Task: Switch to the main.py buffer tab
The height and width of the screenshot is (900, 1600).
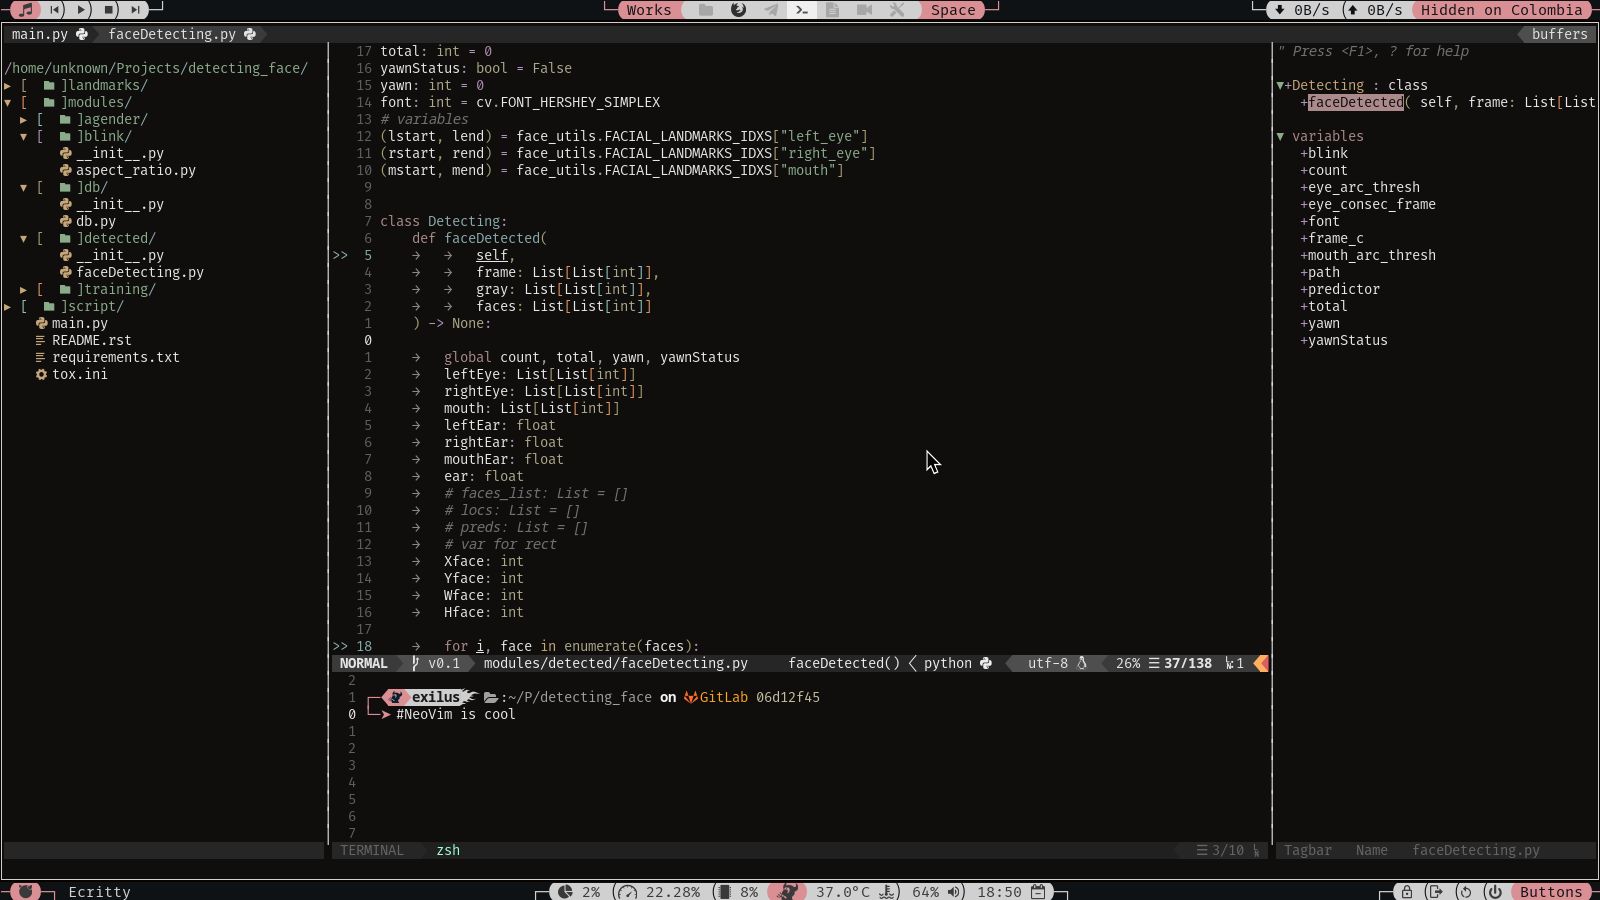Action: tap(40, 33)
